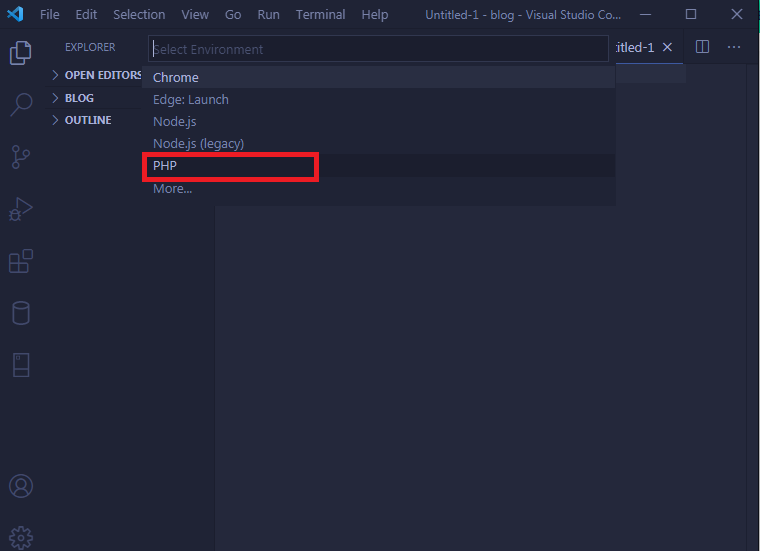Choose Chrome from environment list
The width and height of the screenshot is (767, 558).
tap(378, 78)
